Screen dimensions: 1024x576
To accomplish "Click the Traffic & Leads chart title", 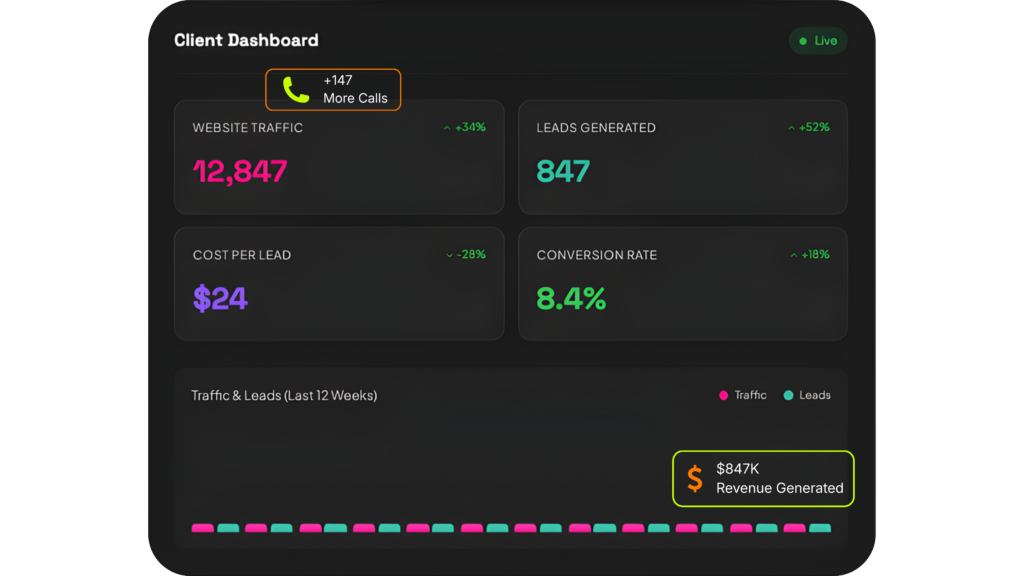I will click(x=284, y=395).
